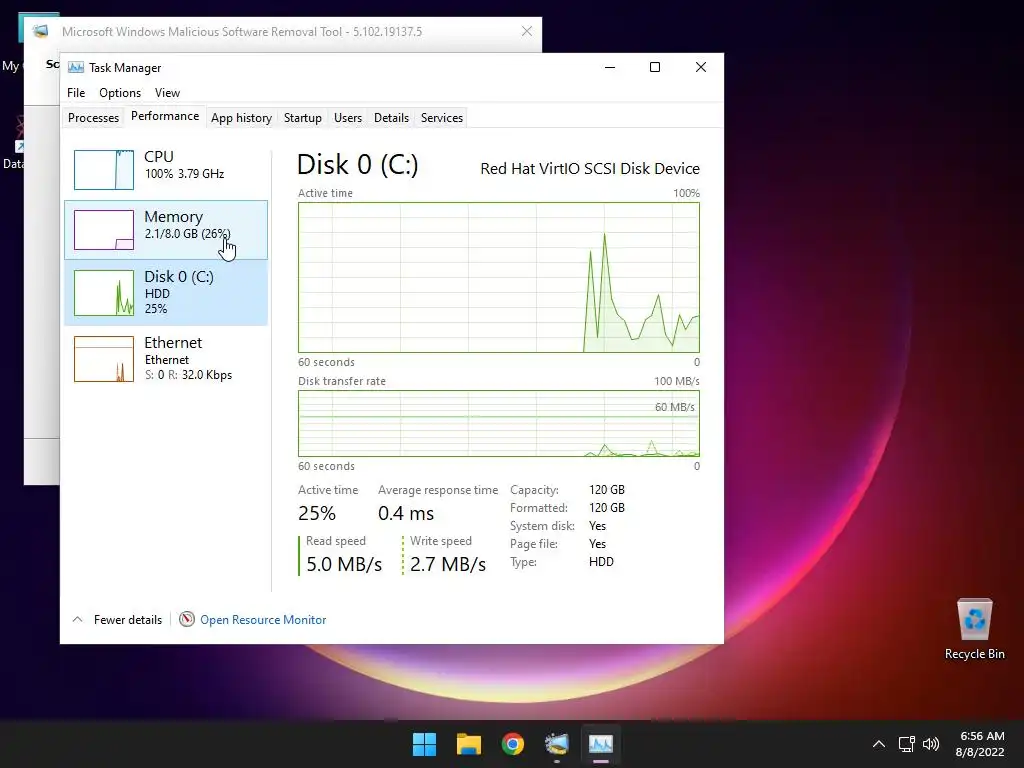Click the 2.7 MB/s write speed value

(448, 564)
